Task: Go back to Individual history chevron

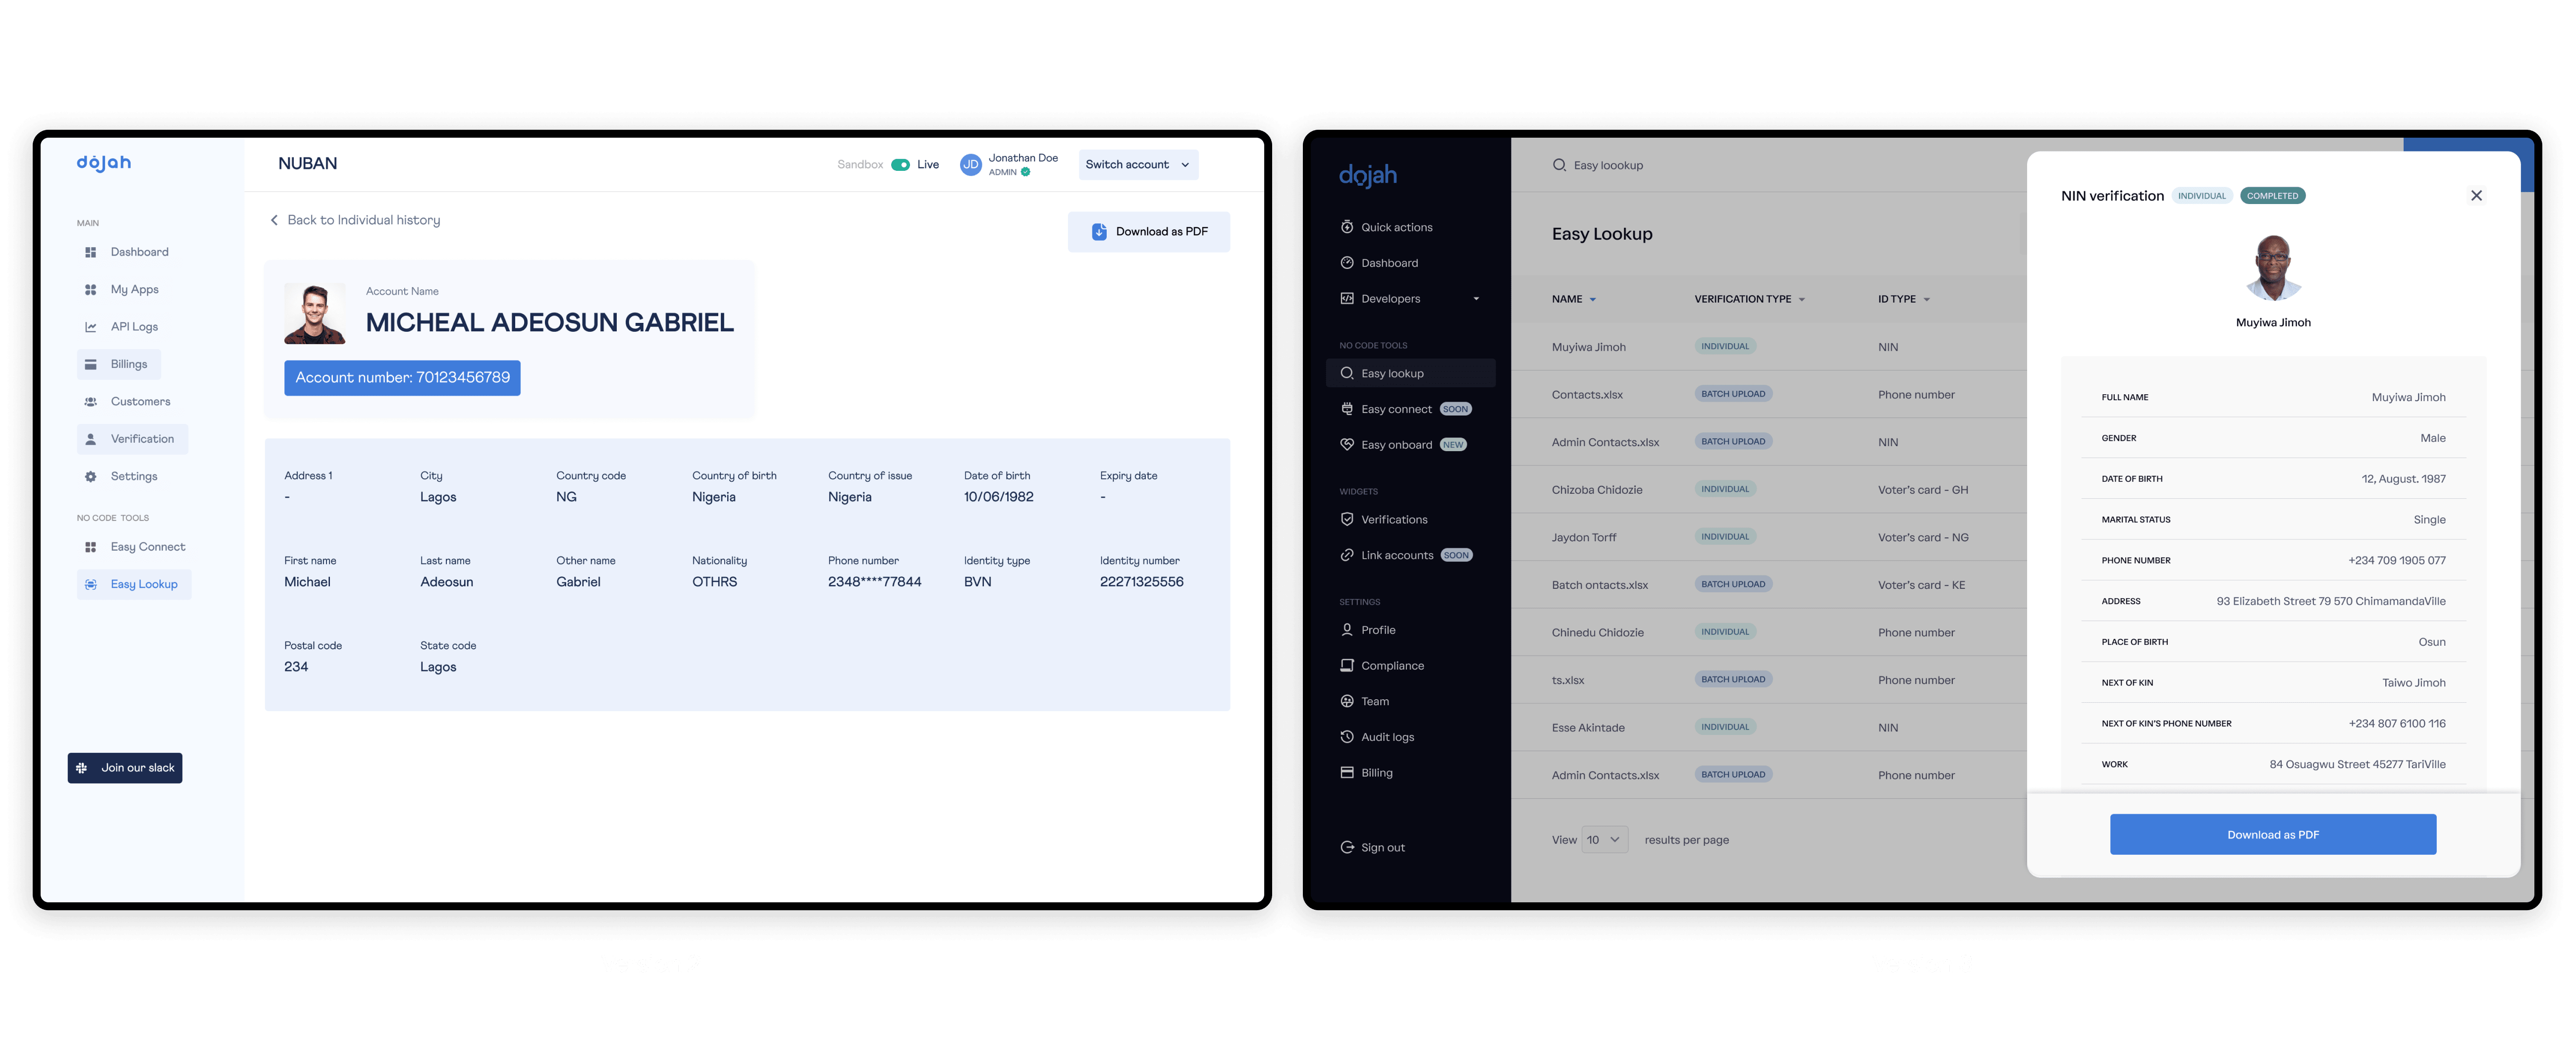Action: point(274,220)
